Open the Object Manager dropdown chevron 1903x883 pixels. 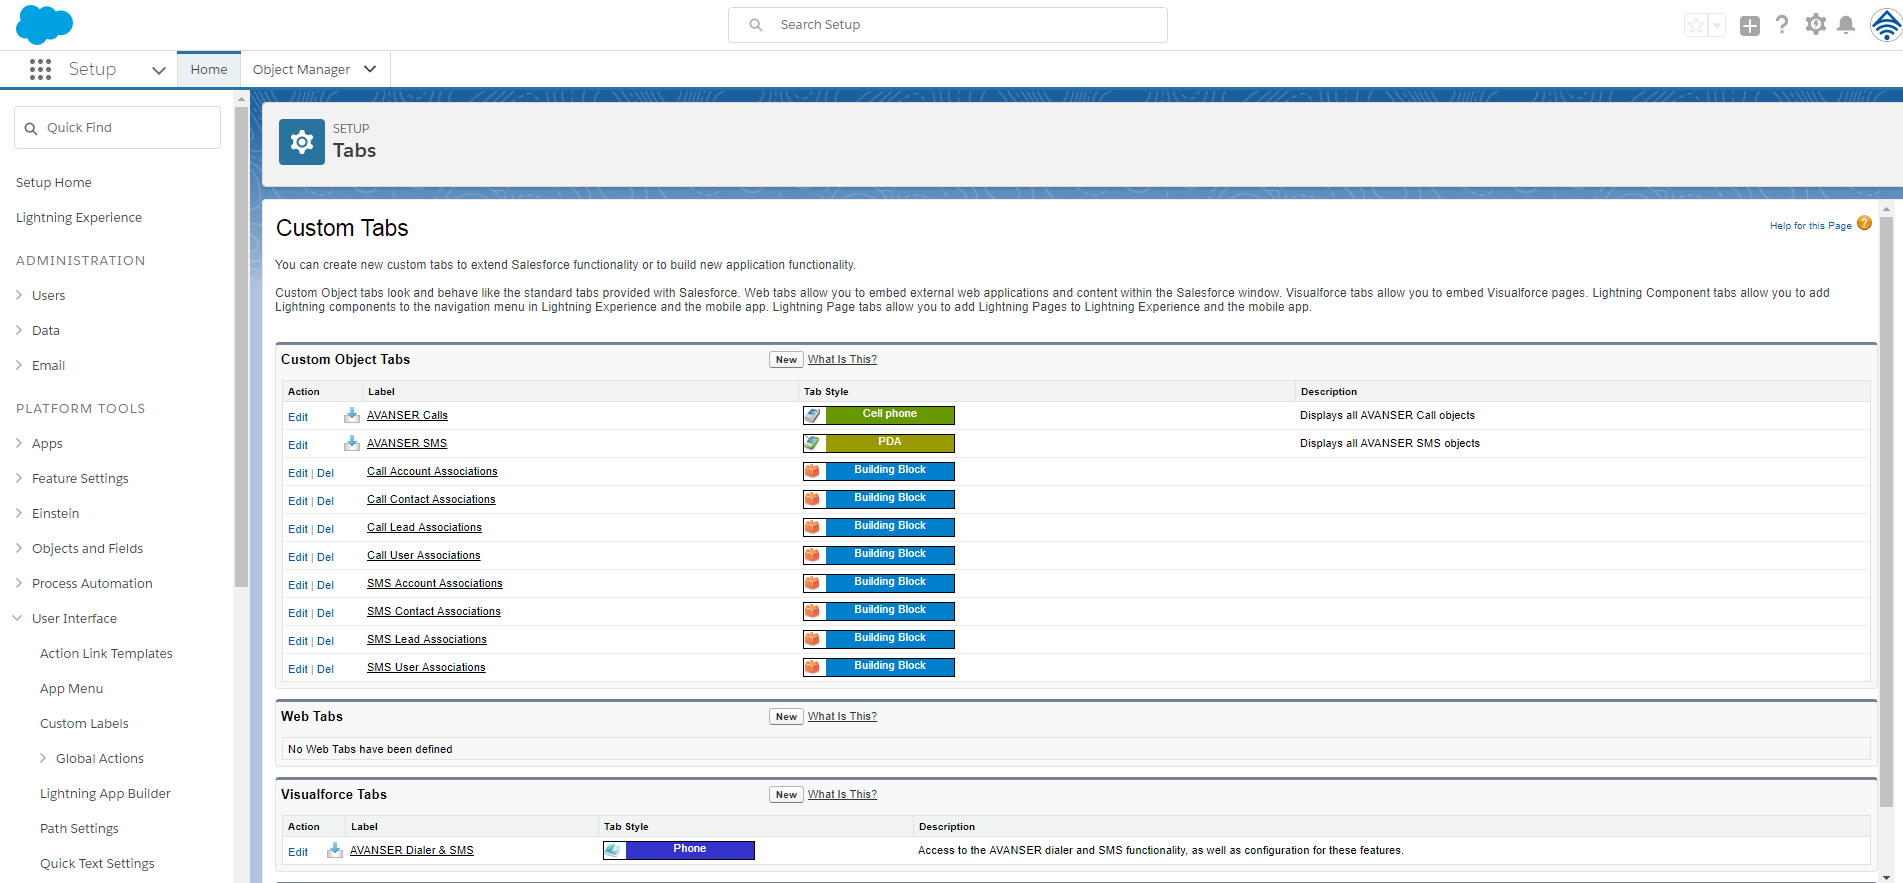[370, 69]
